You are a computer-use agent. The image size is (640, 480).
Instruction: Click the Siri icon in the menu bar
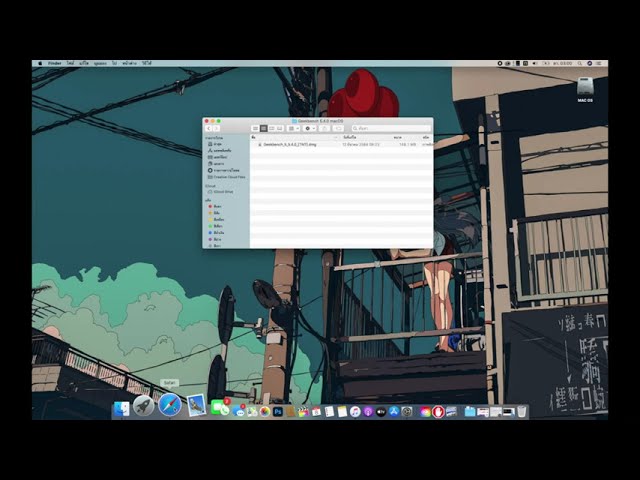(x=589, y=64)
